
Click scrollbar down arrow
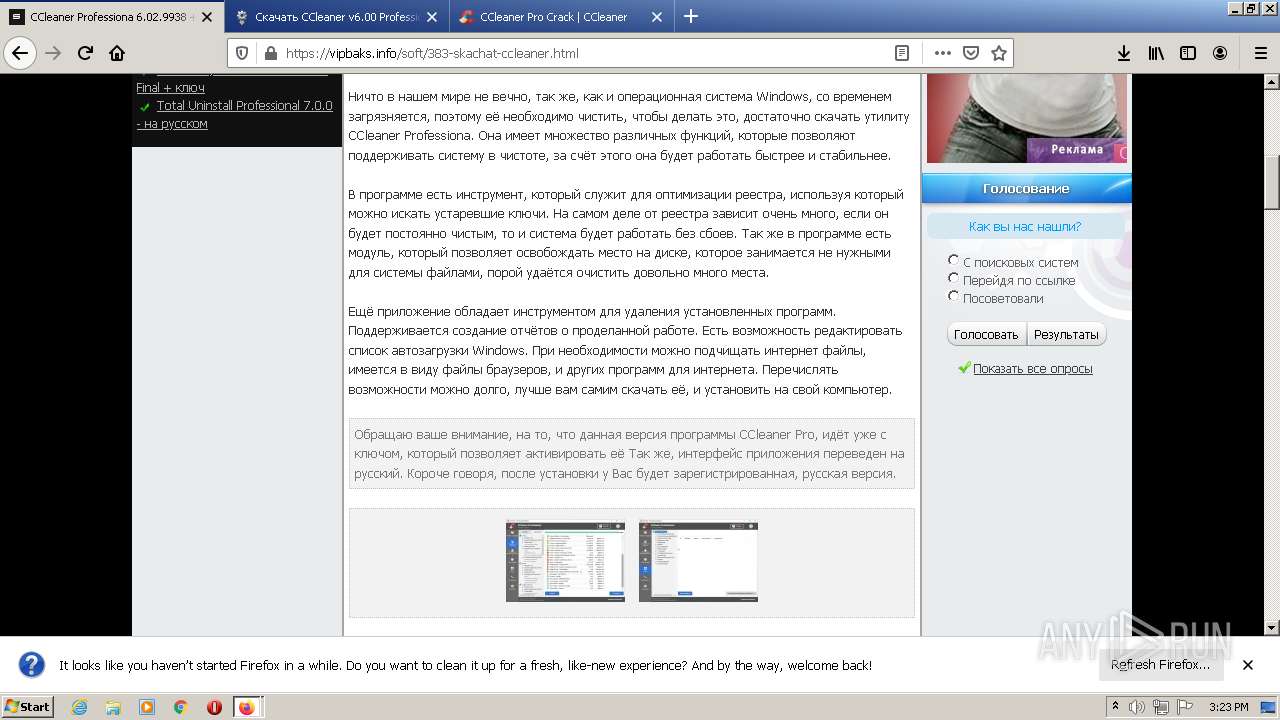tap(1272, 628)
